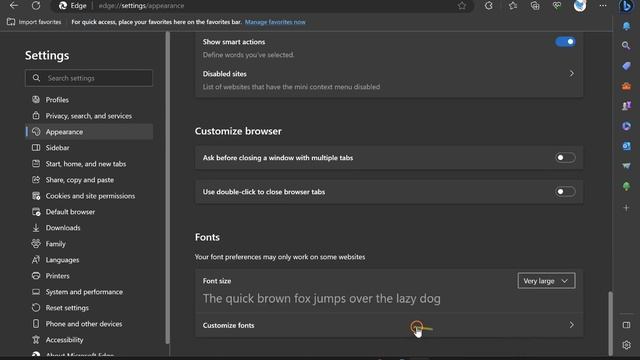Open sidebar settings gear icon

pyautogui.click(x=626, y=345)
